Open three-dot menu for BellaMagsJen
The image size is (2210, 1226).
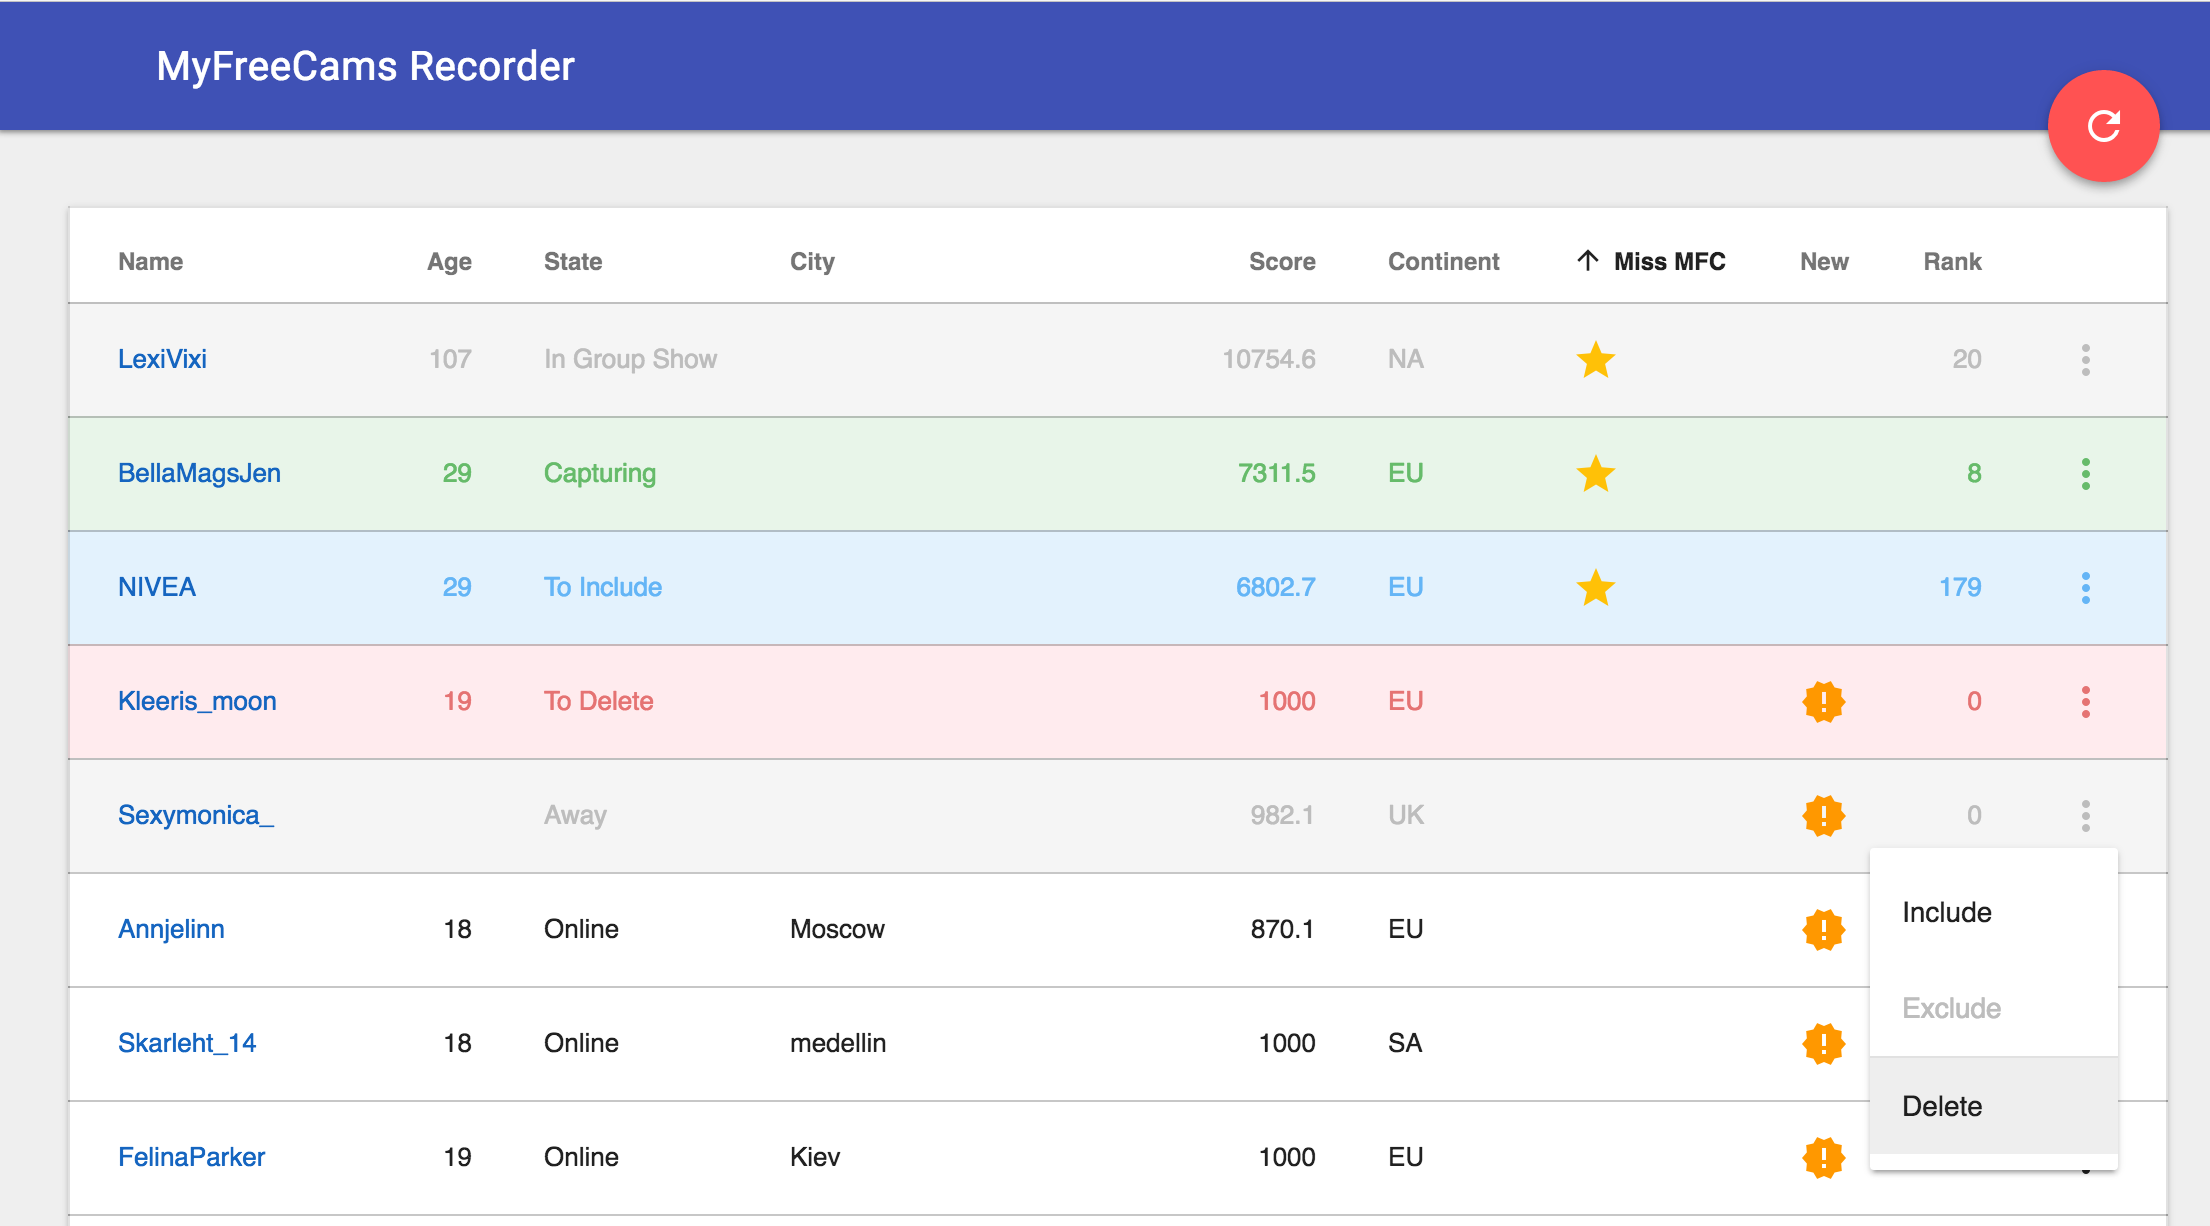click(x=2085, y=474)
